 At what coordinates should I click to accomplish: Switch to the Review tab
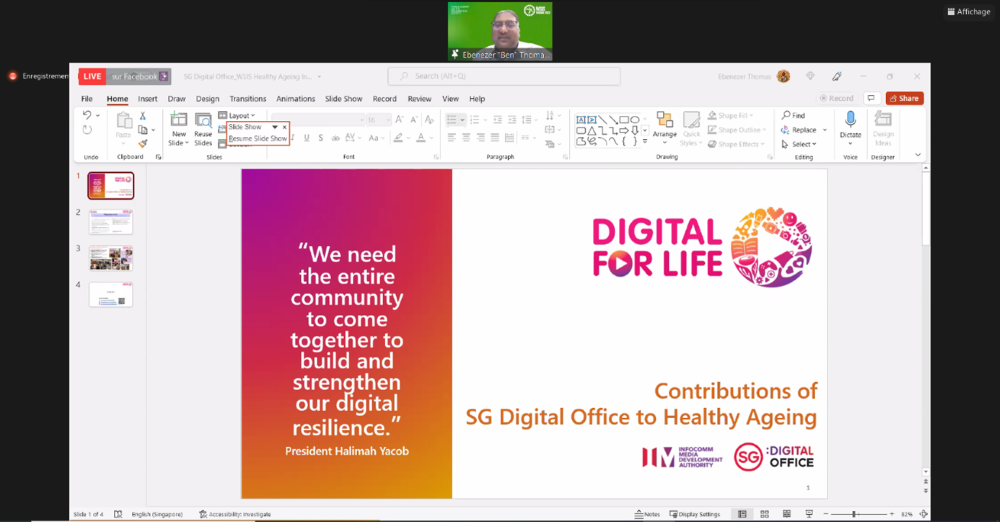(x=419, y=99)
